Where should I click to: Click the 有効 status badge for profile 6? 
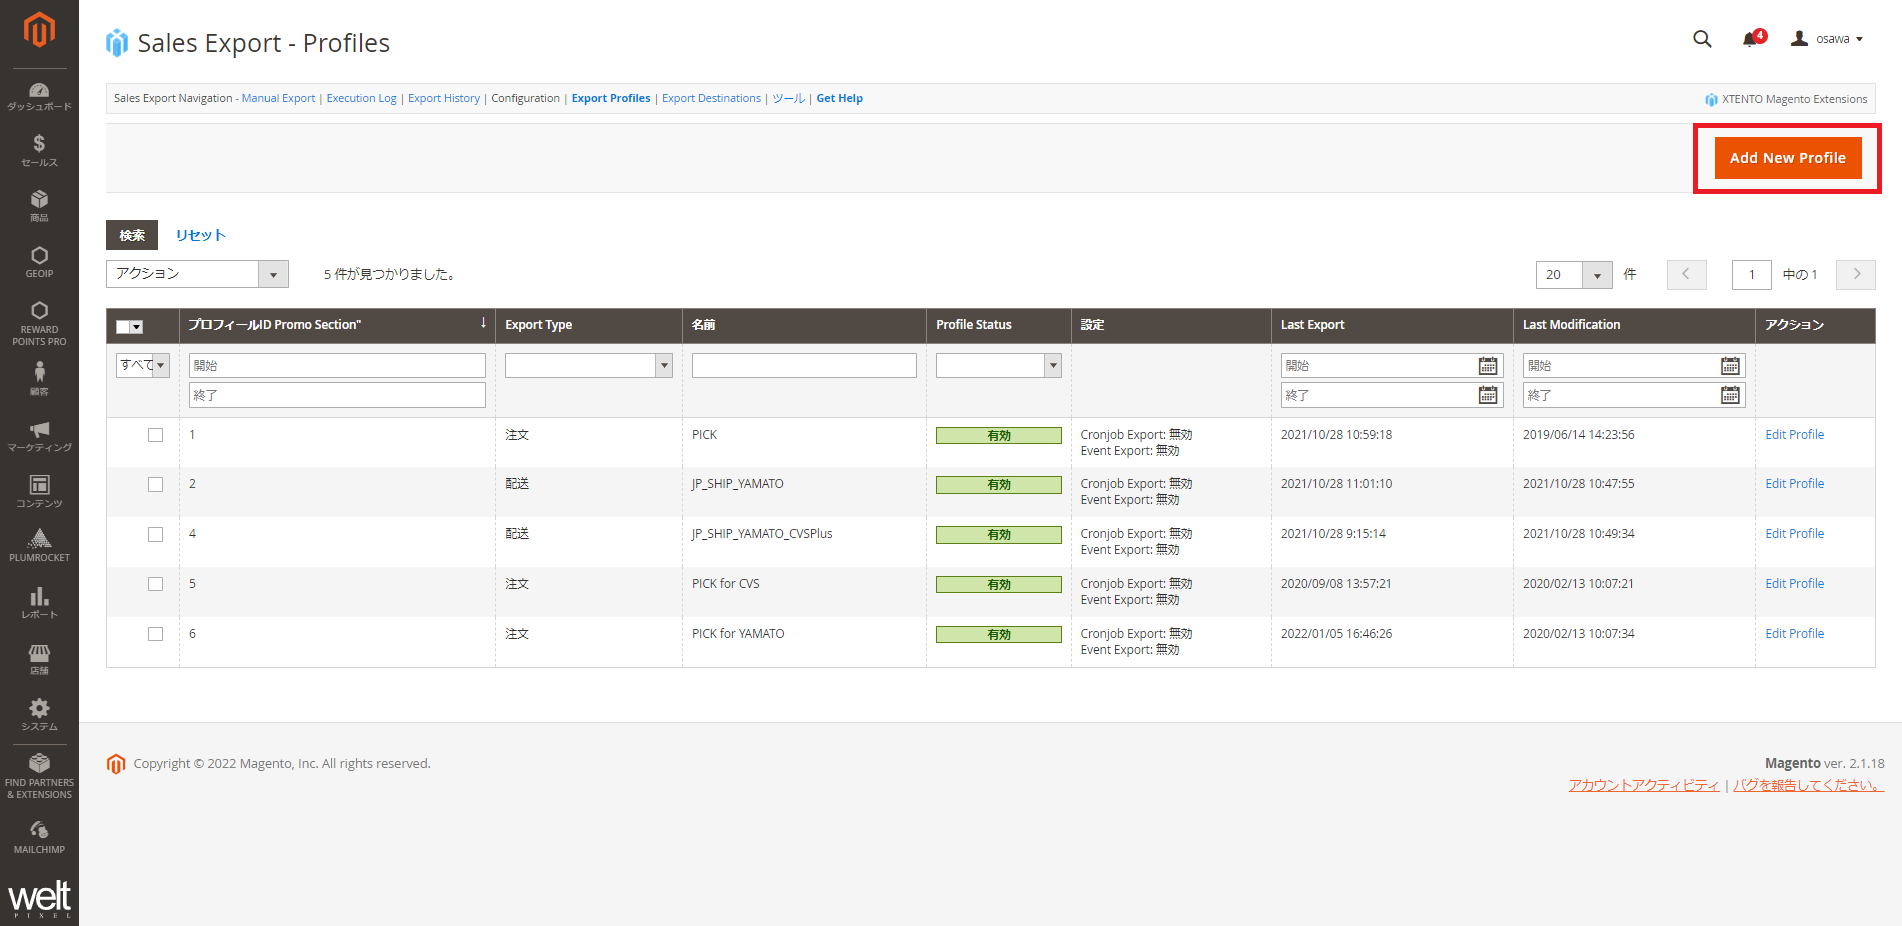(997, 633)
